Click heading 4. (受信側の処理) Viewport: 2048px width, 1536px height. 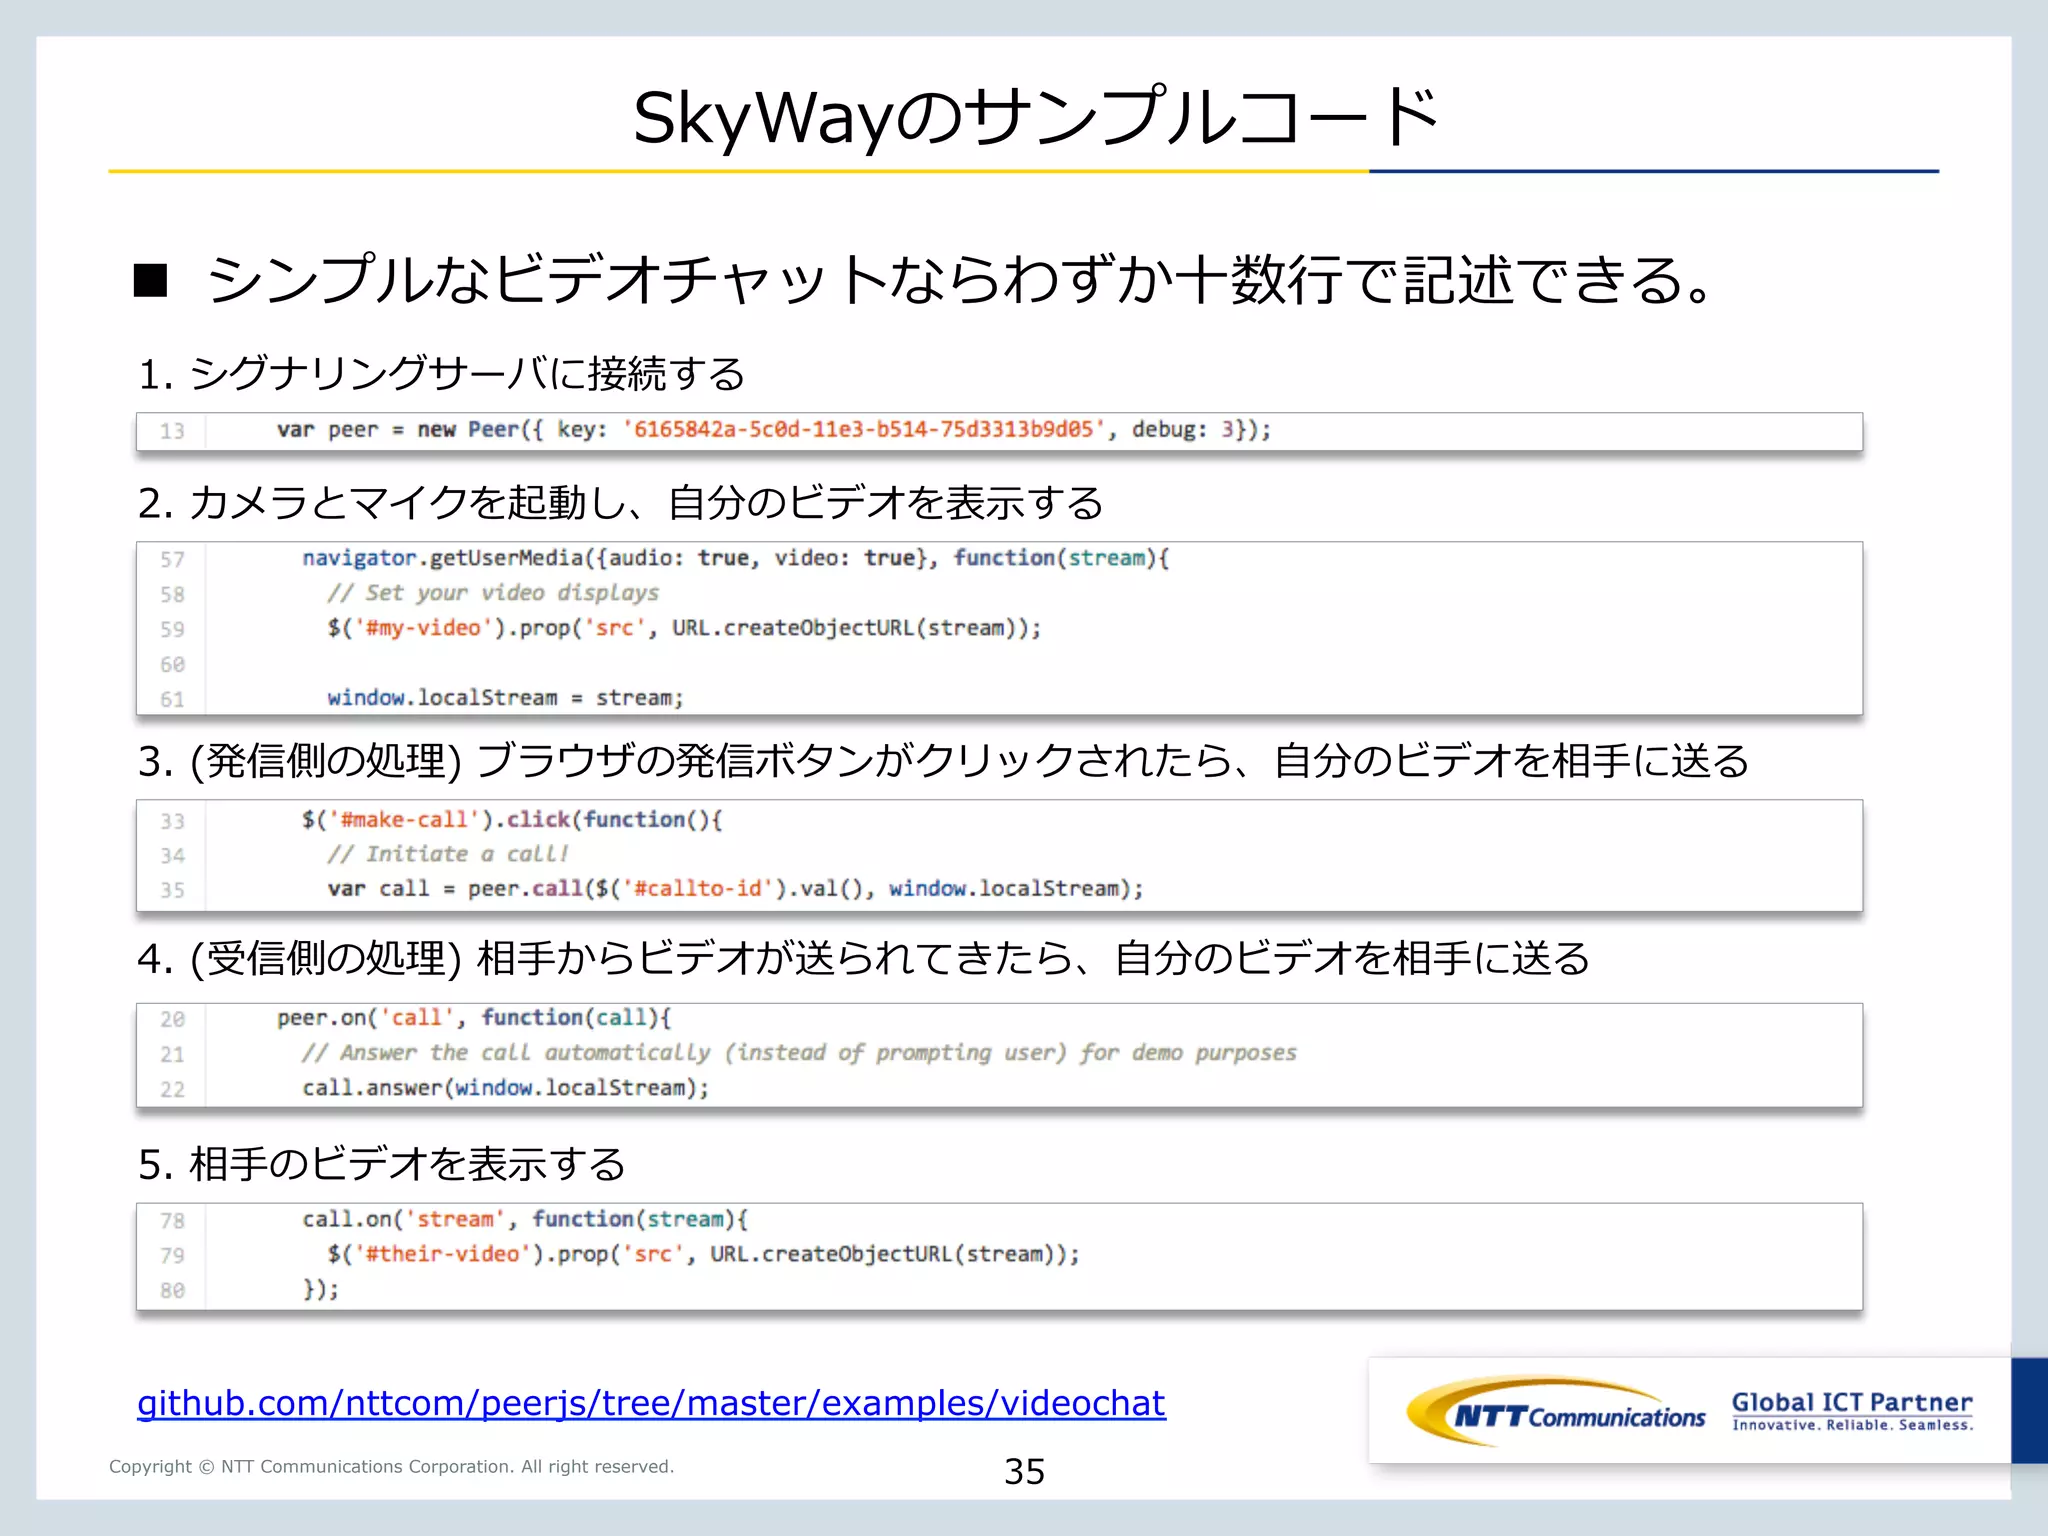pos(863,958)
